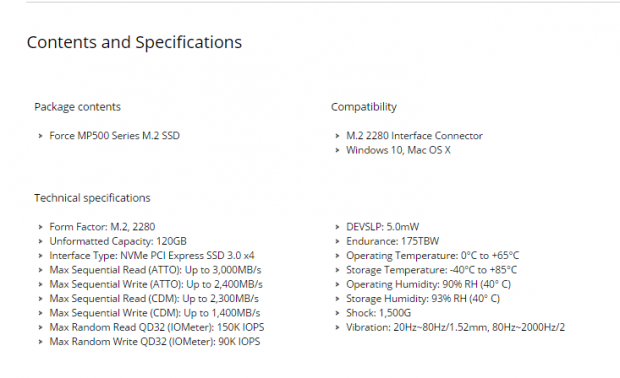
Task: Click the arrow bullet beside Form Factor line
Action: [x=40, y=227]
